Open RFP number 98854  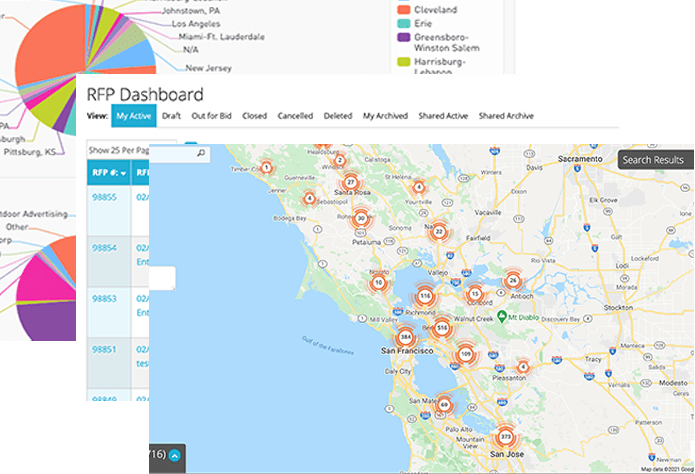click(104, 248)
